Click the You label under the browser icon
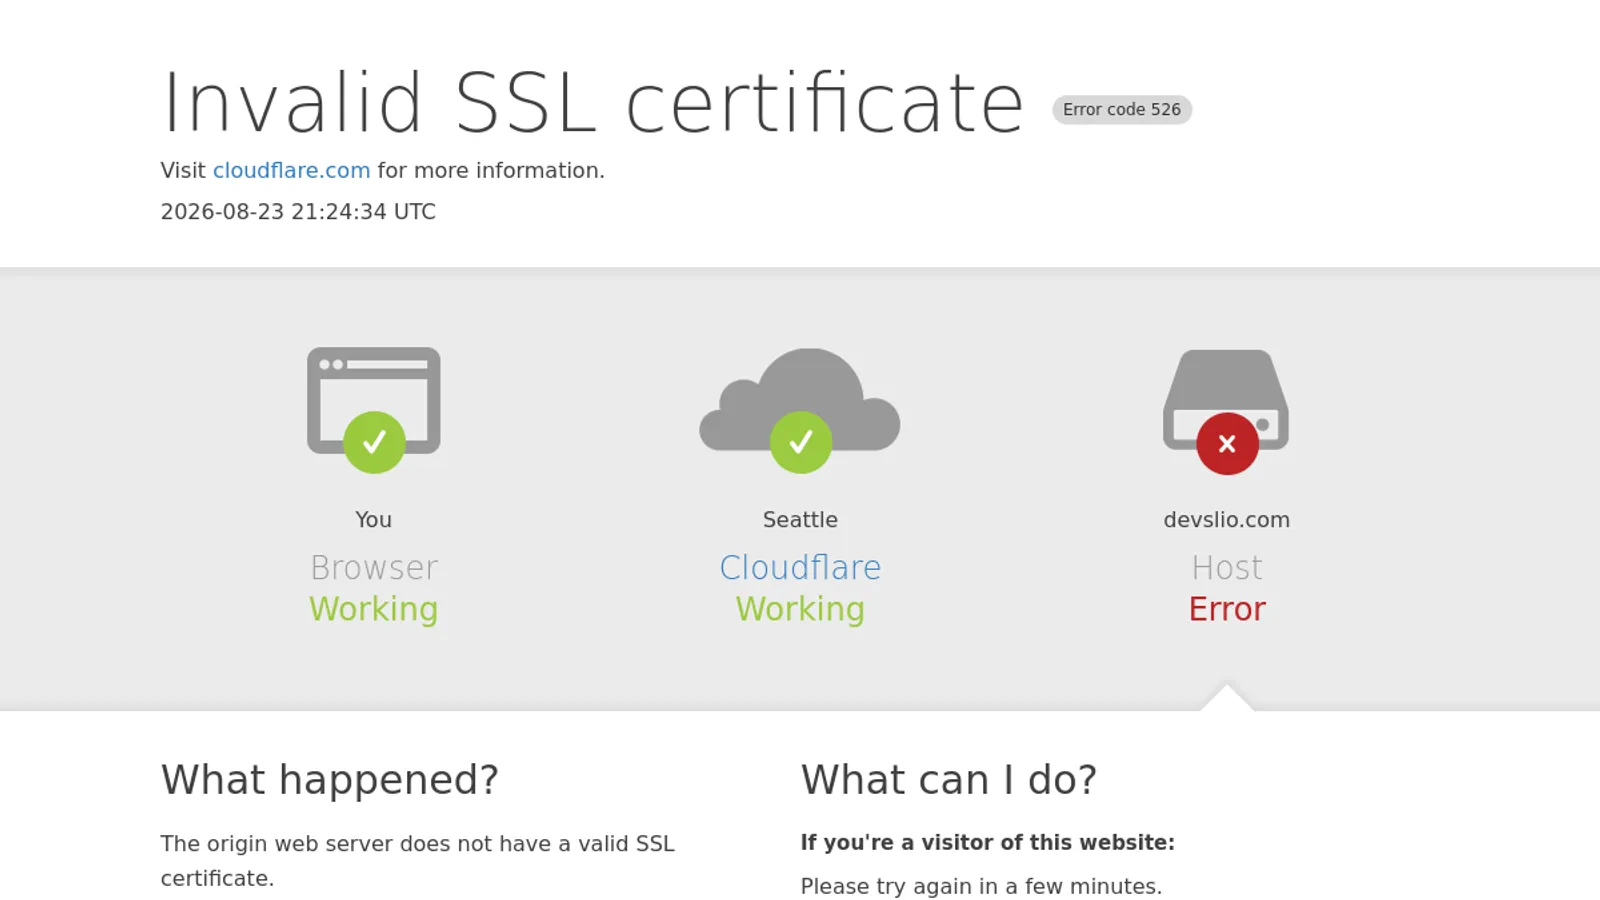Screen dimensions: 1600x900 (373, 520)
